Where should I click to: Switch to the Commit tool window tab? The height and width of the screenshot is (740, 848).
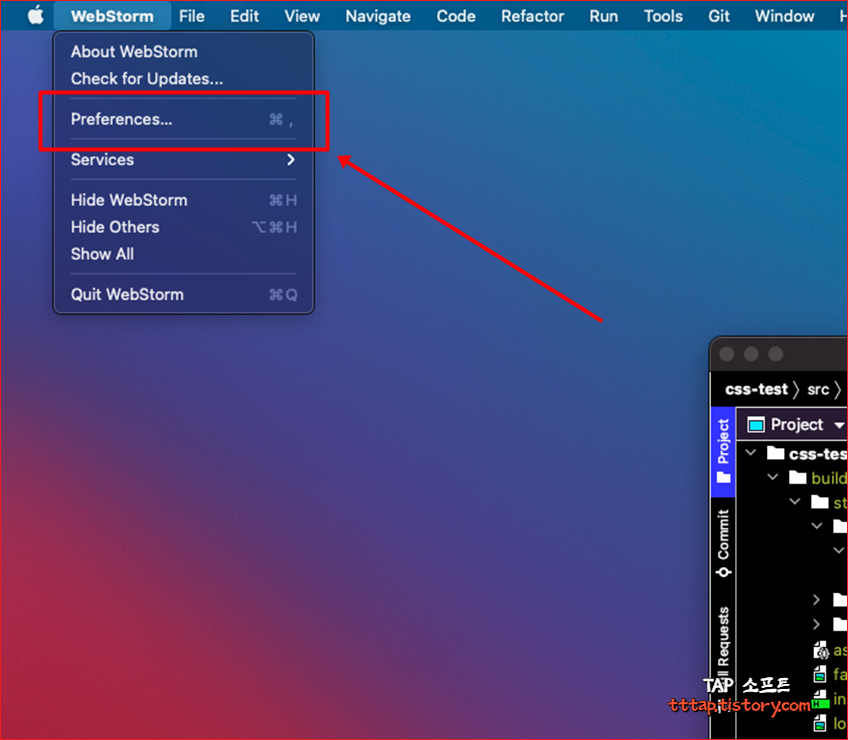point(723,543)
